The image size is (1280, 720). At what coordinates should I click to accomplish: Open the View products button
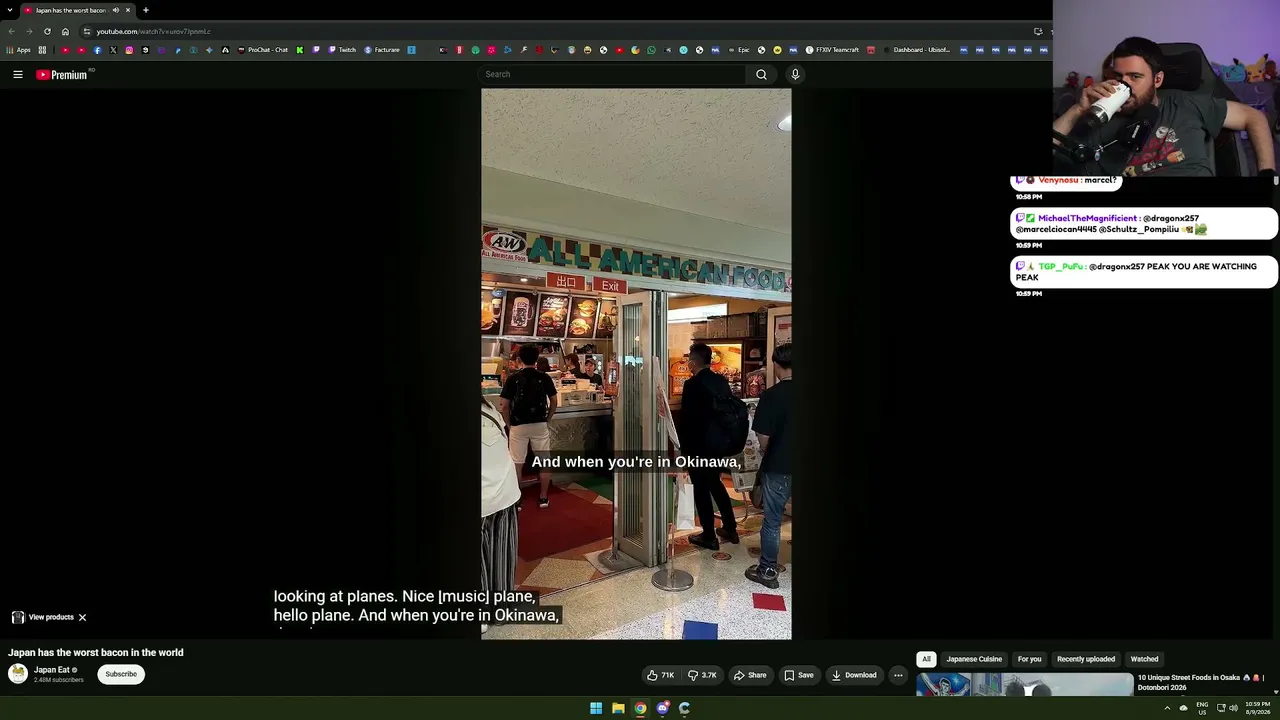[43, 617]
